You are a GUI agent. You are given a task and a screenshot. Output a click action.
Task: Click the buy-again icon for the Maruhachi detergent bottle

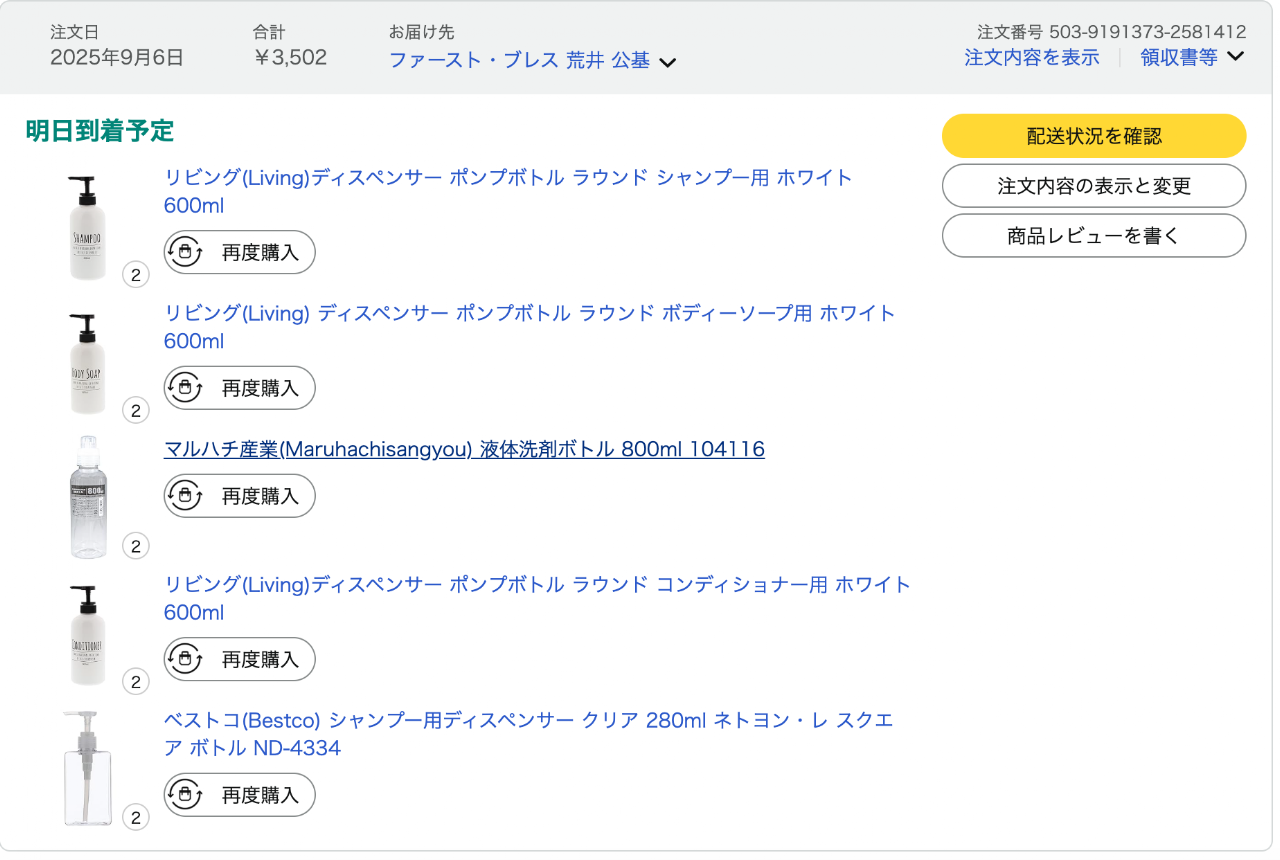(185, 496)
